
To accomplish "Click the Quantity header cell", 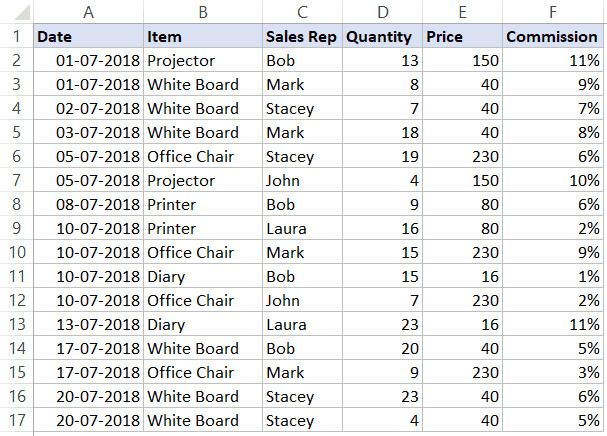I will 381,37.
